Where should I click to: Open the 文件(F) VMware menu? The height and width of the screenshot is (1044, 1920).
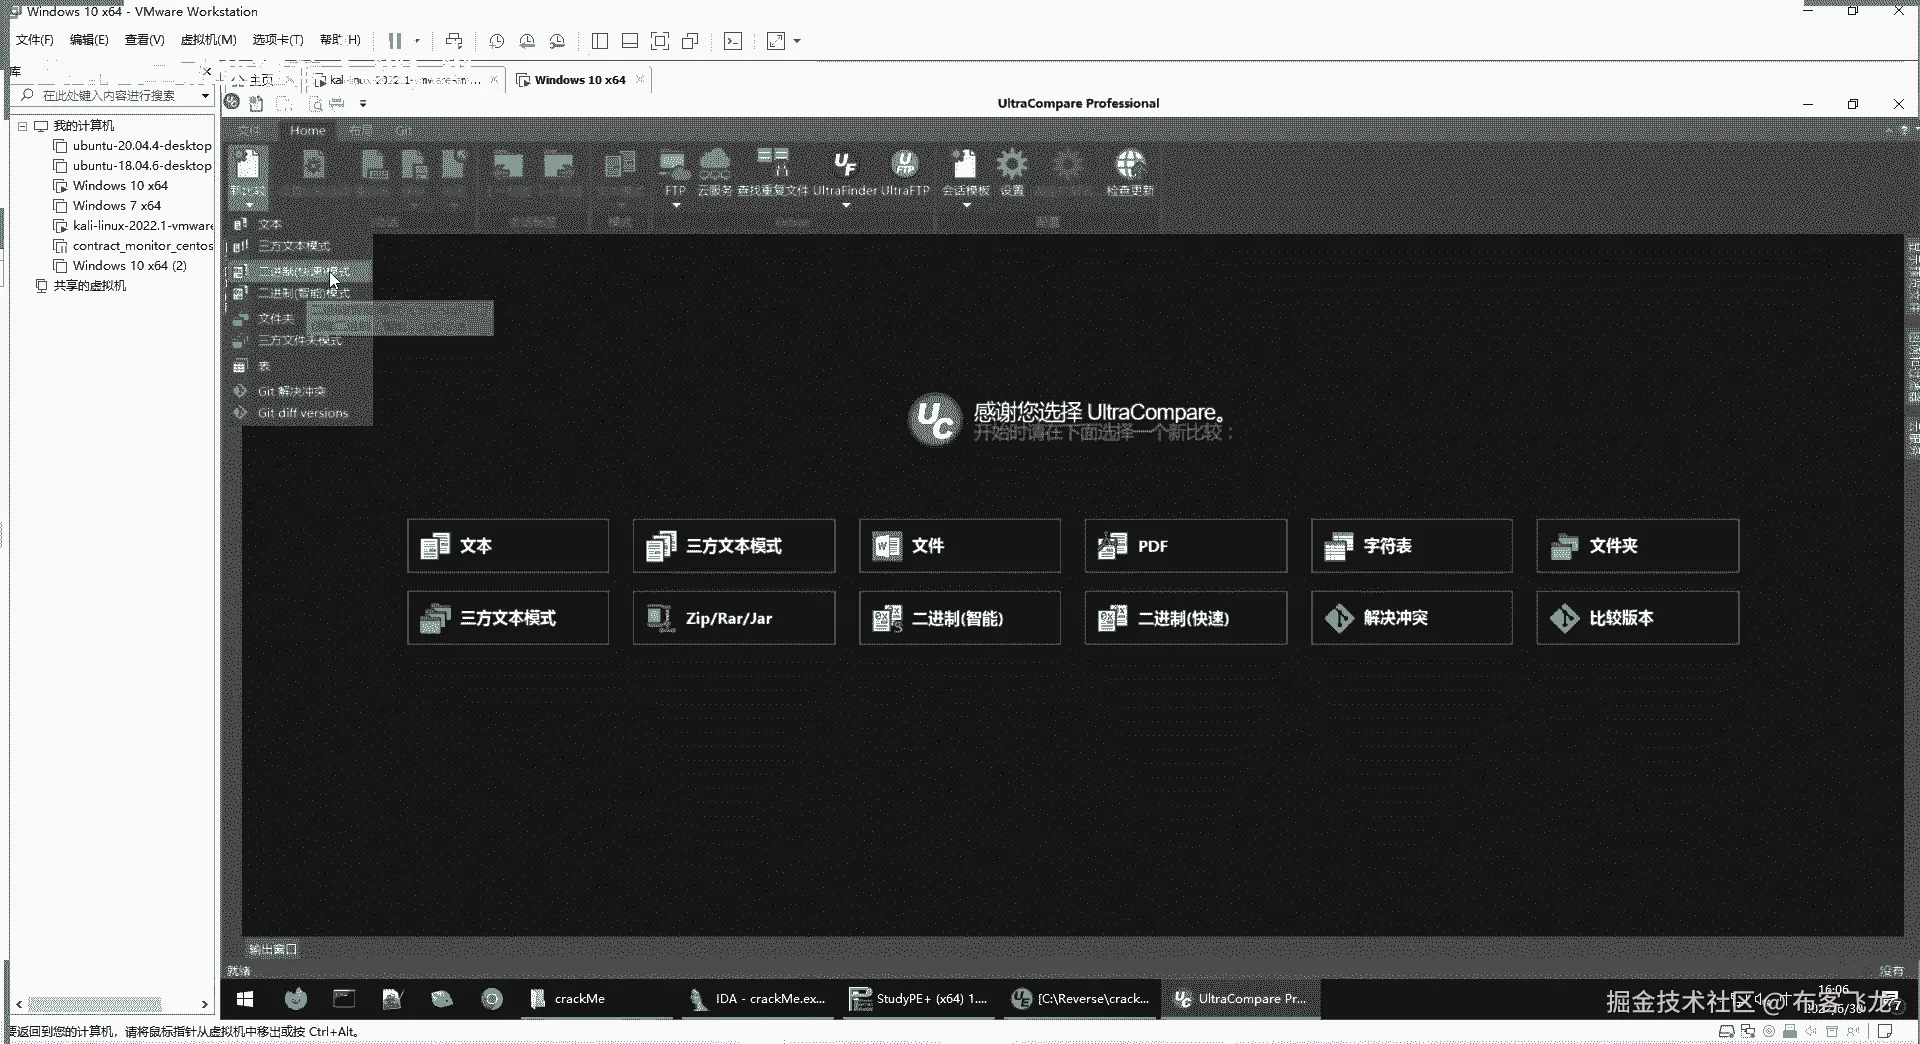34,40
